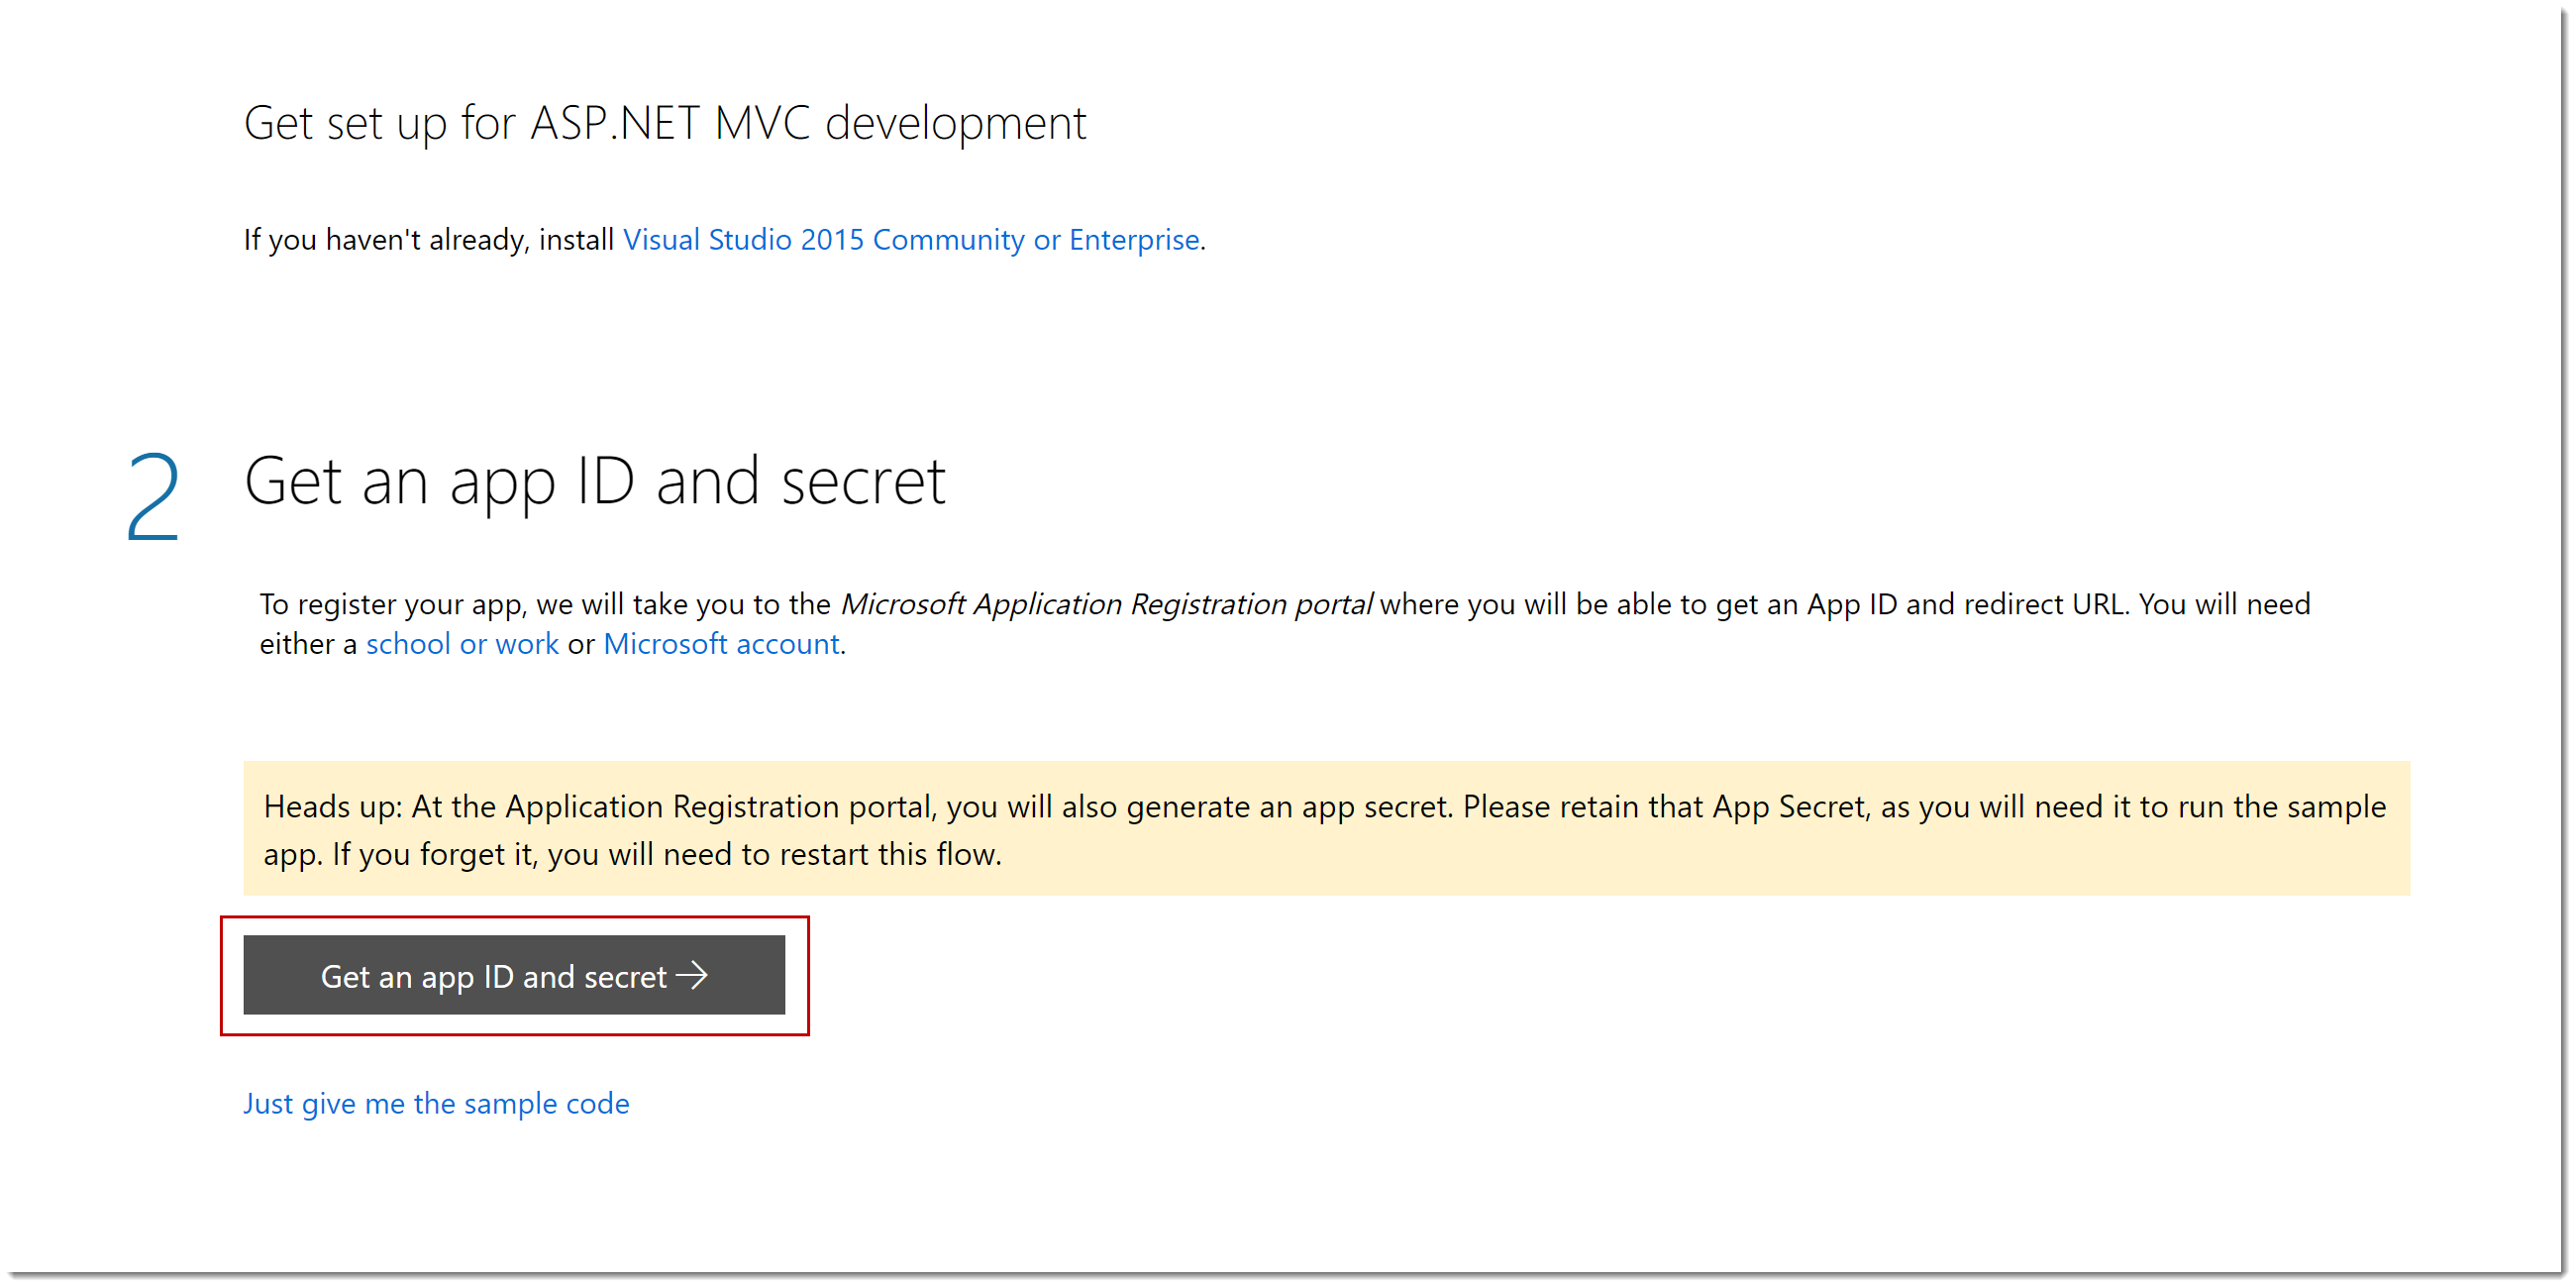Open the Microsoft account link
This screenshot has width=2576, height=1287.
(721, 644)
